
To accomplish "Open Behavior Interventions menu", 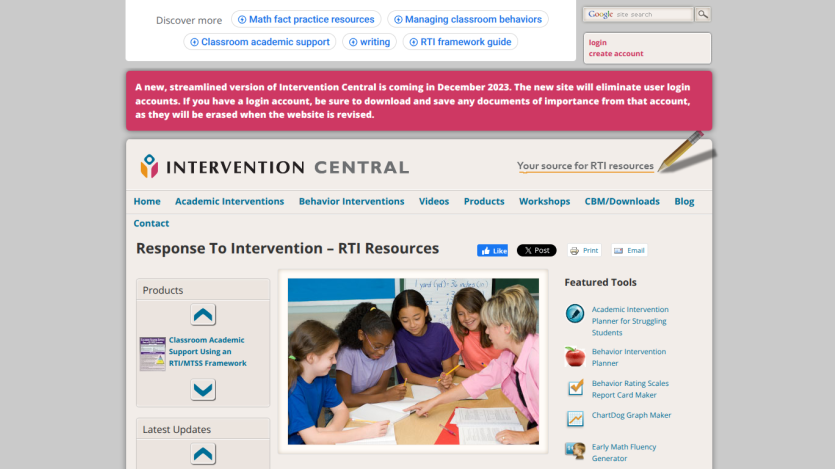I will point(351,201).
